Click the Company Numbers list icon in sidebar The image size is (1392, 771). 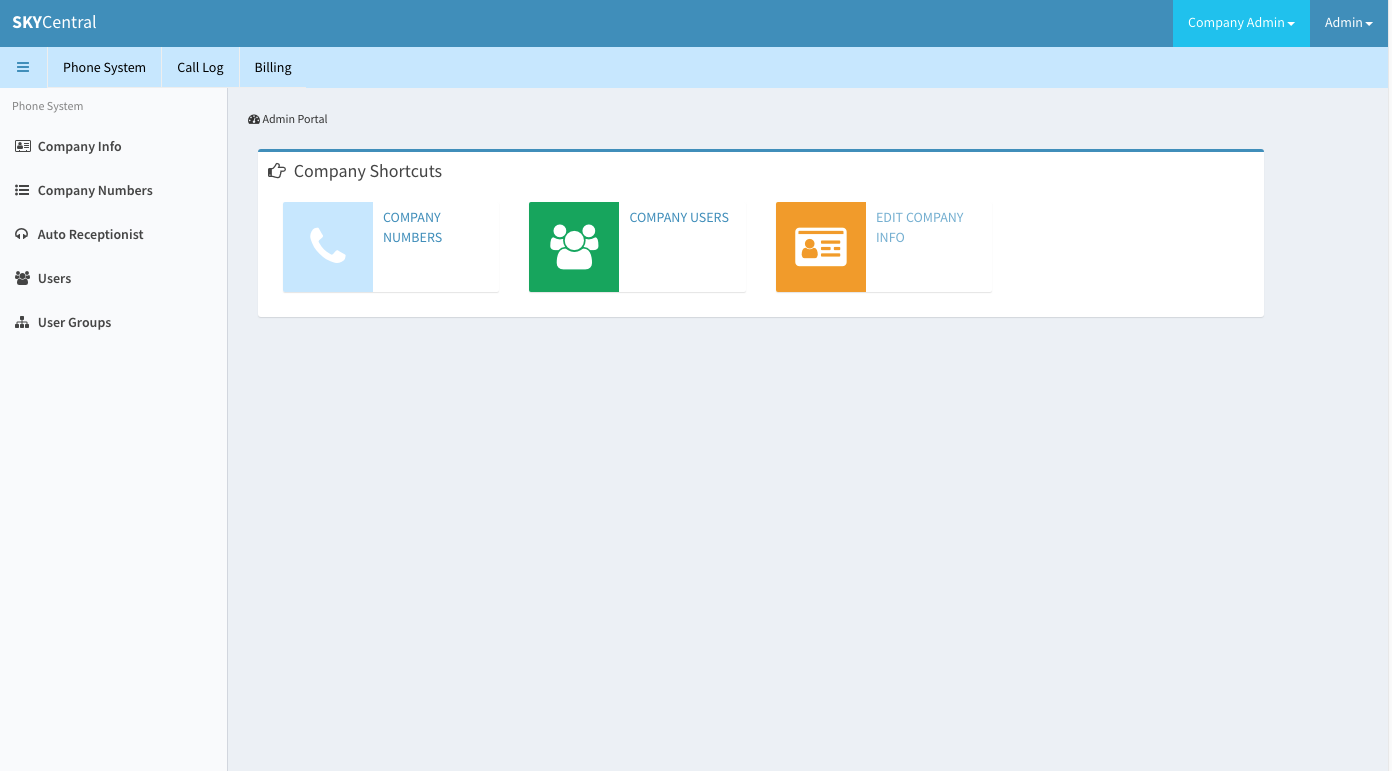22,190
